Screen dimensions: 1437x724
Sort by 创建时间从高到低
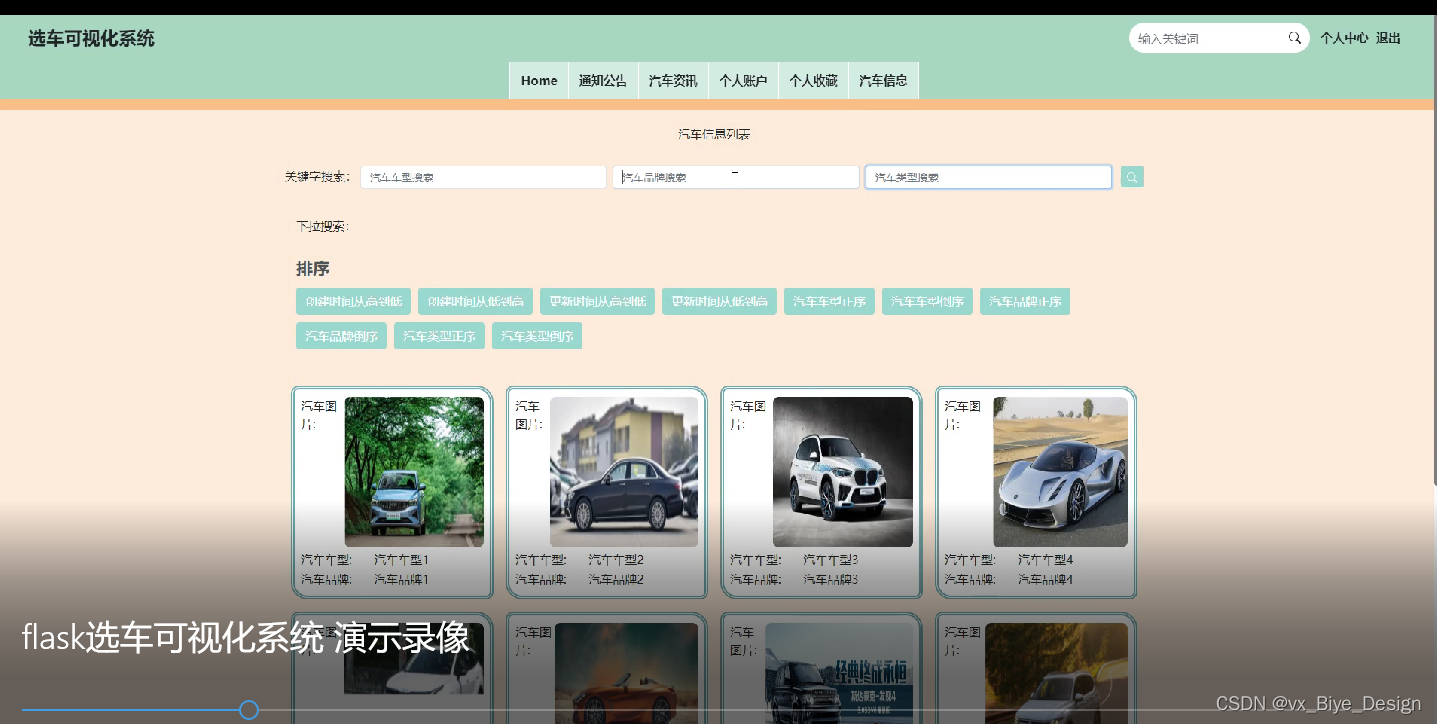pyautogui.click(x=353, y=302)
